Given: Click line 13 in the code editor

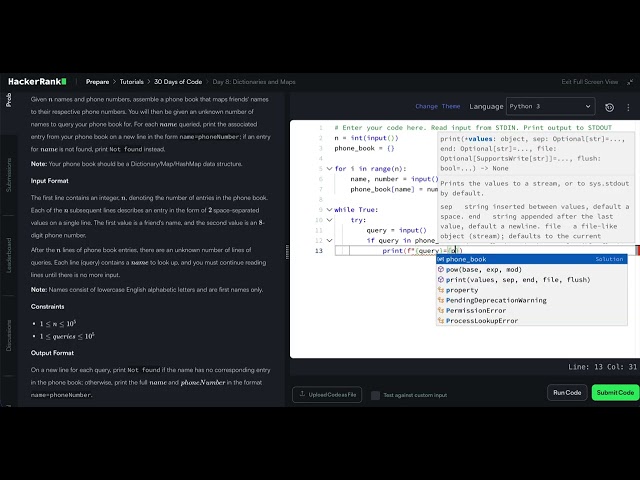Looking at the screenshot, I should click(484, 251).
